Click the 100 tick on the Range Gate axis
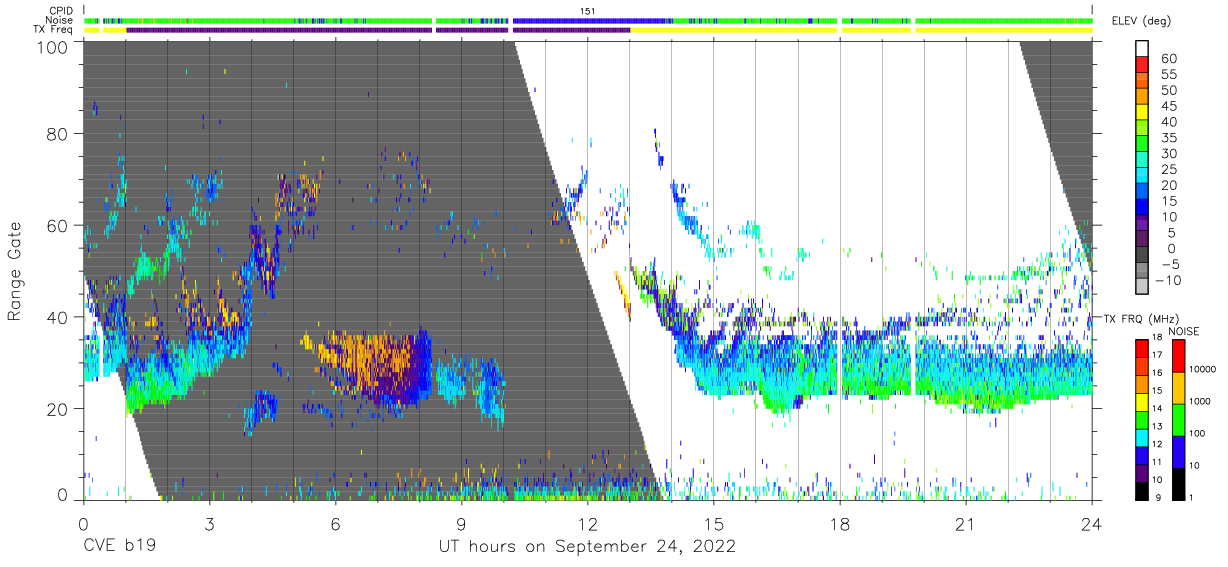 (54, 47)
